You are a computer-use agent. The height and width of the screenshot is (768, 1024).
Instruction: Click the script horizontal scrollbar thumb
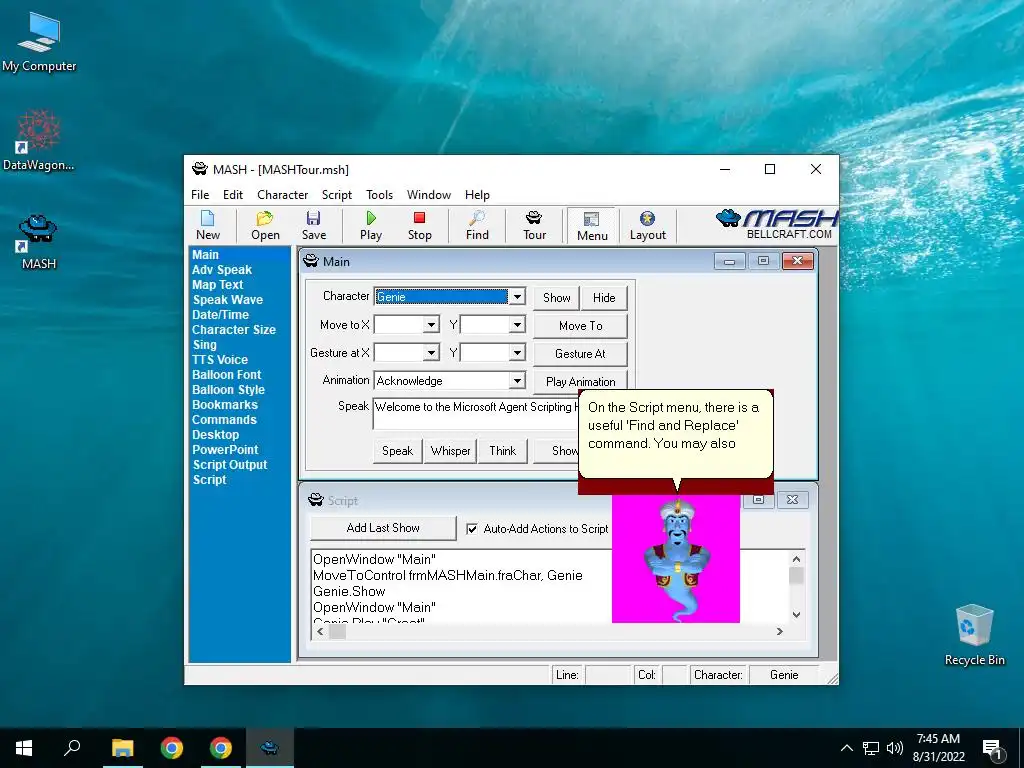337,632
